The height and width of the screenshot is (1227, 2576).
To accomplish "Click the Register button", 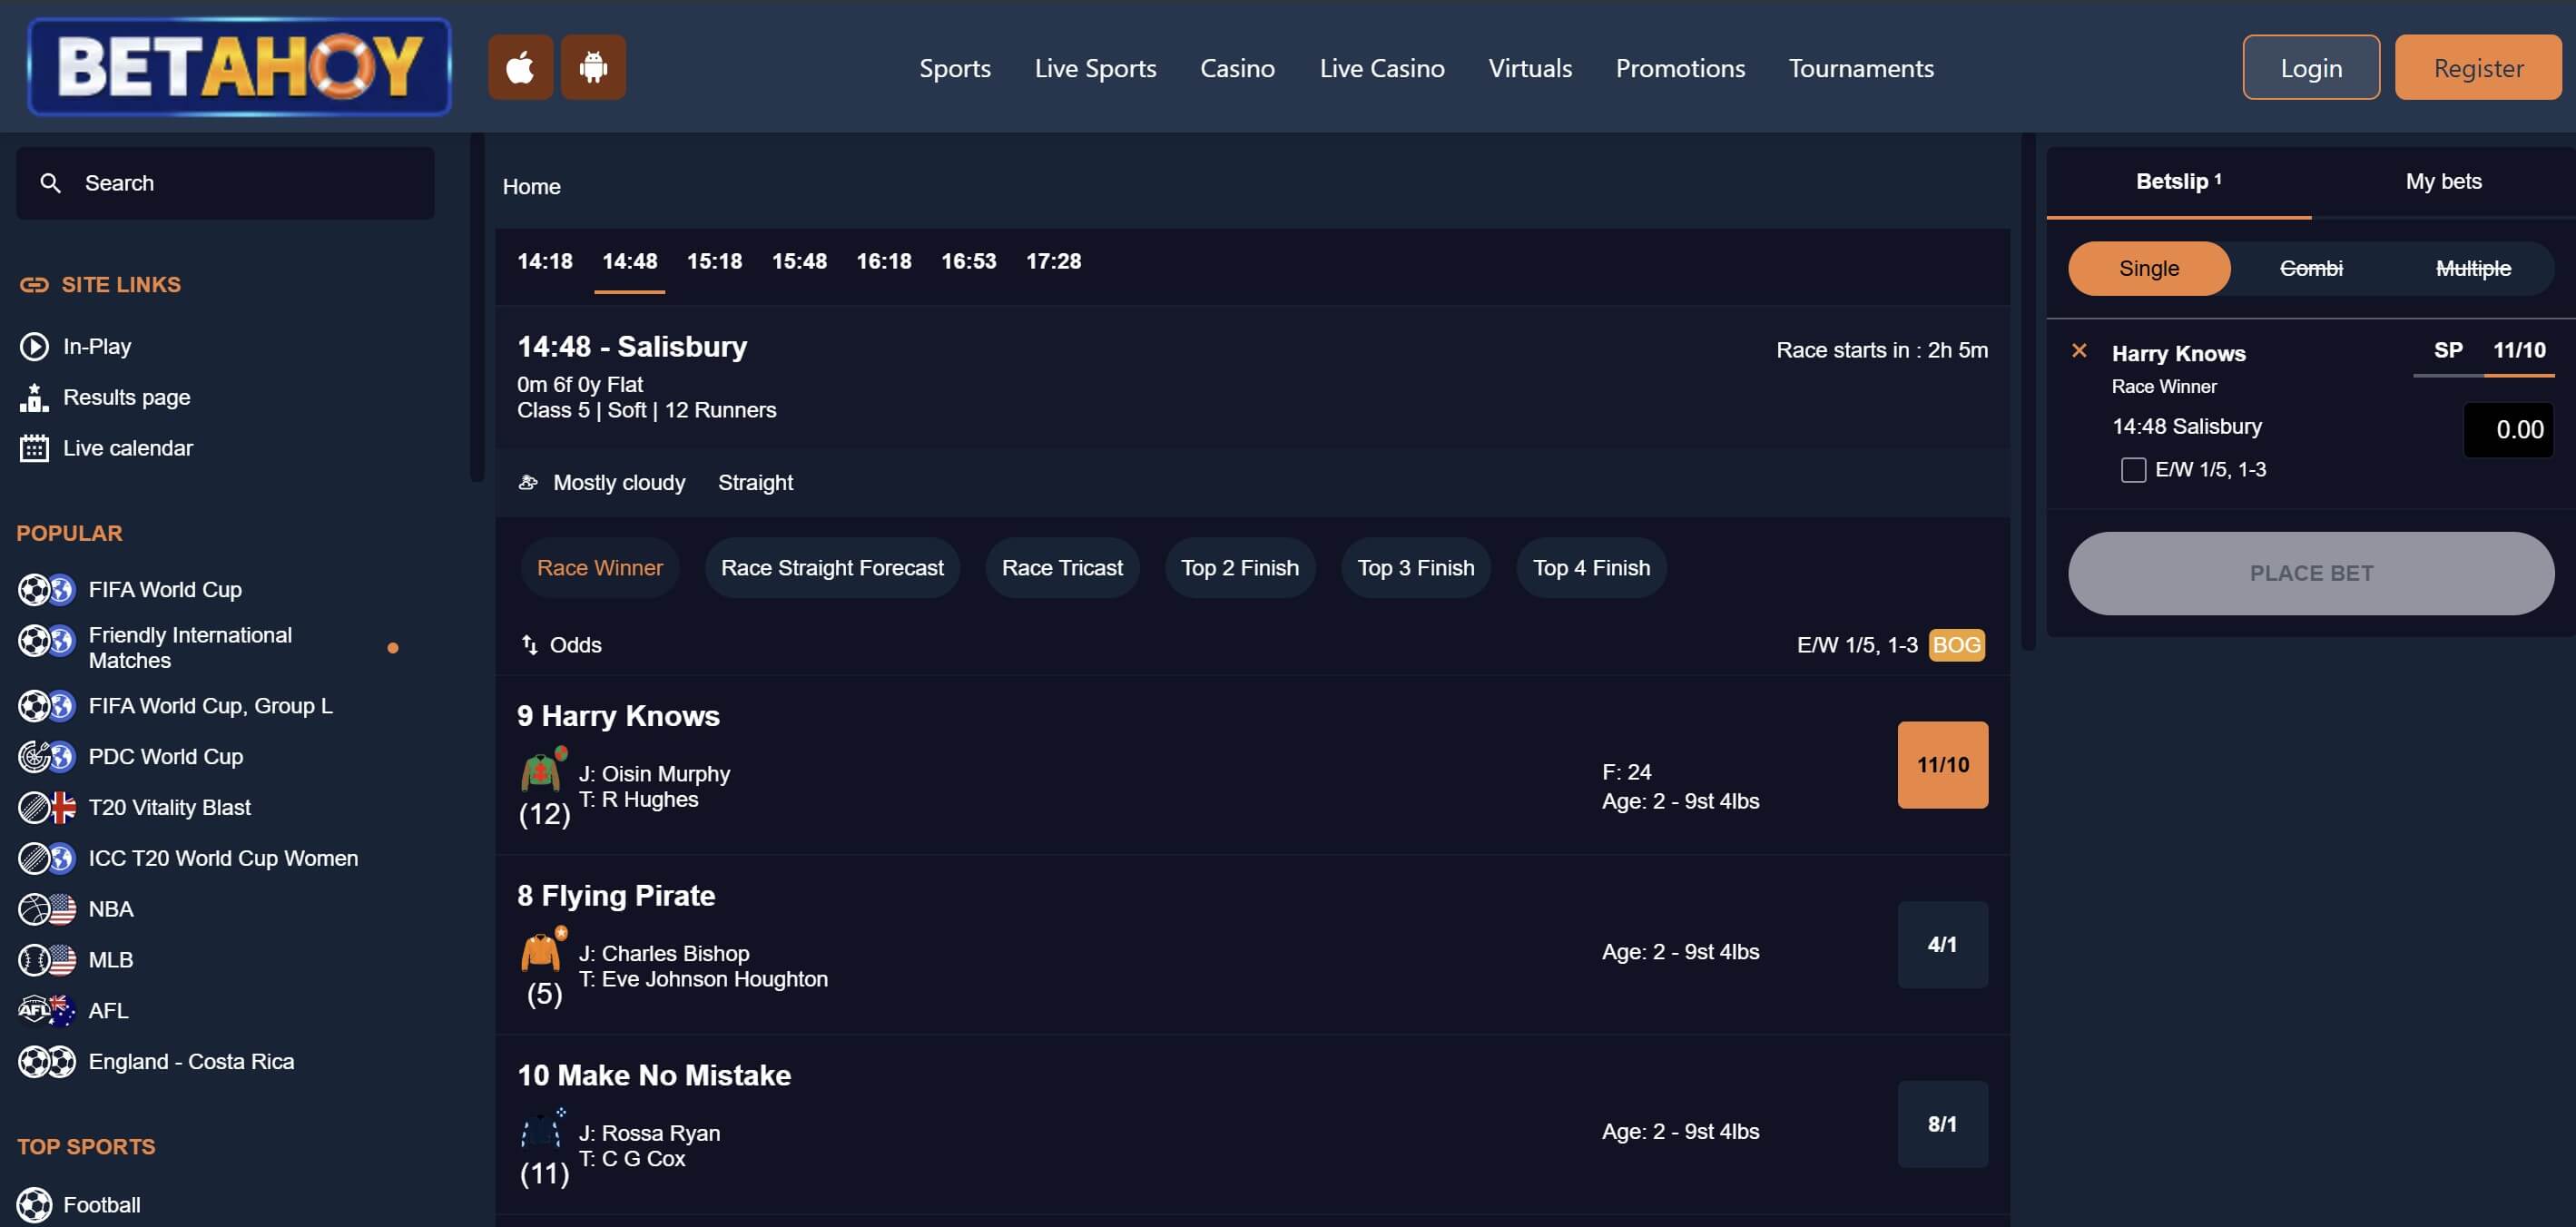I will coord(2478,67).
